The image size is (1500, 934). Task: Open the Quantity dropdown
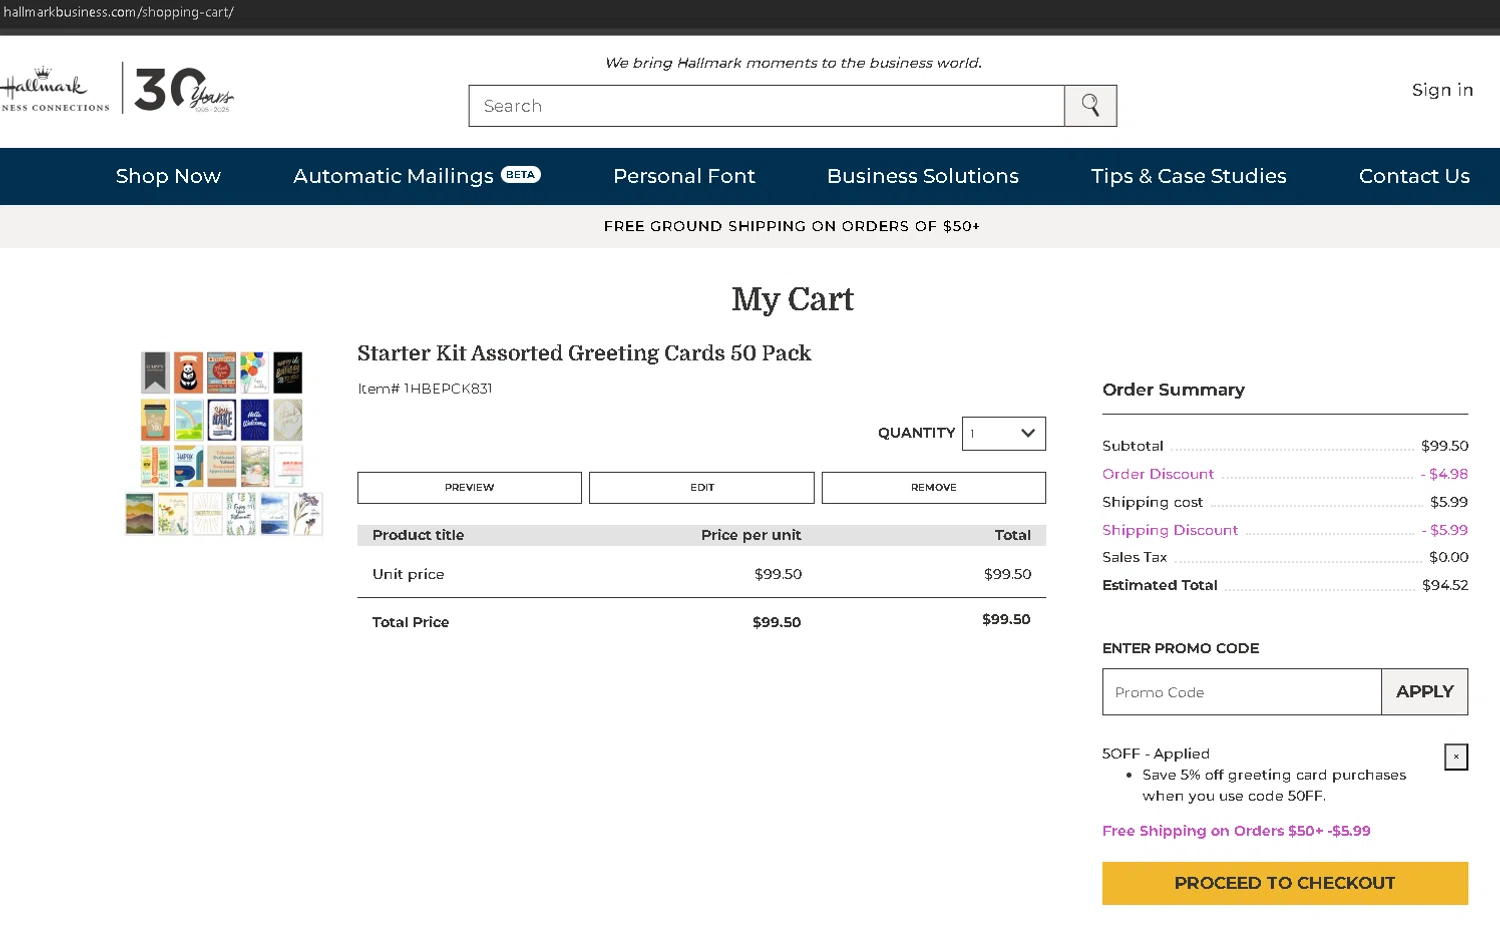click(1003, 433)
